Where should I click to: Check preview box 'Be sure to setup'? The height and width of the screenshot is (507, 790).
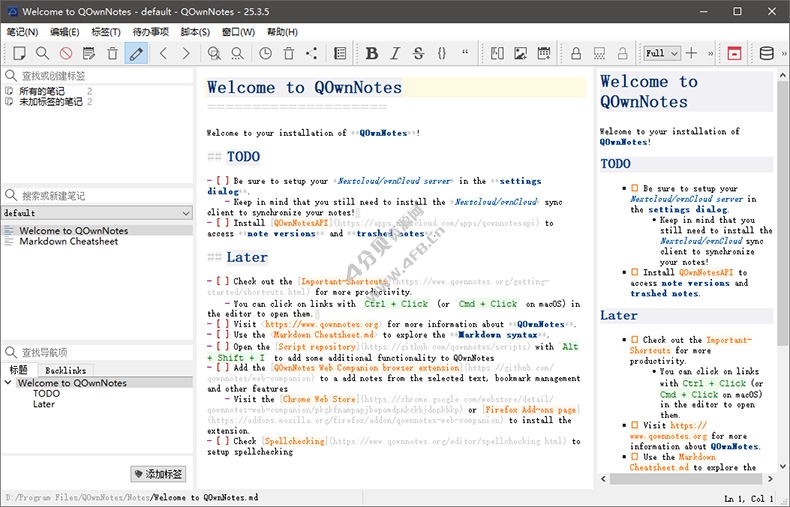(x=635, y=188)
